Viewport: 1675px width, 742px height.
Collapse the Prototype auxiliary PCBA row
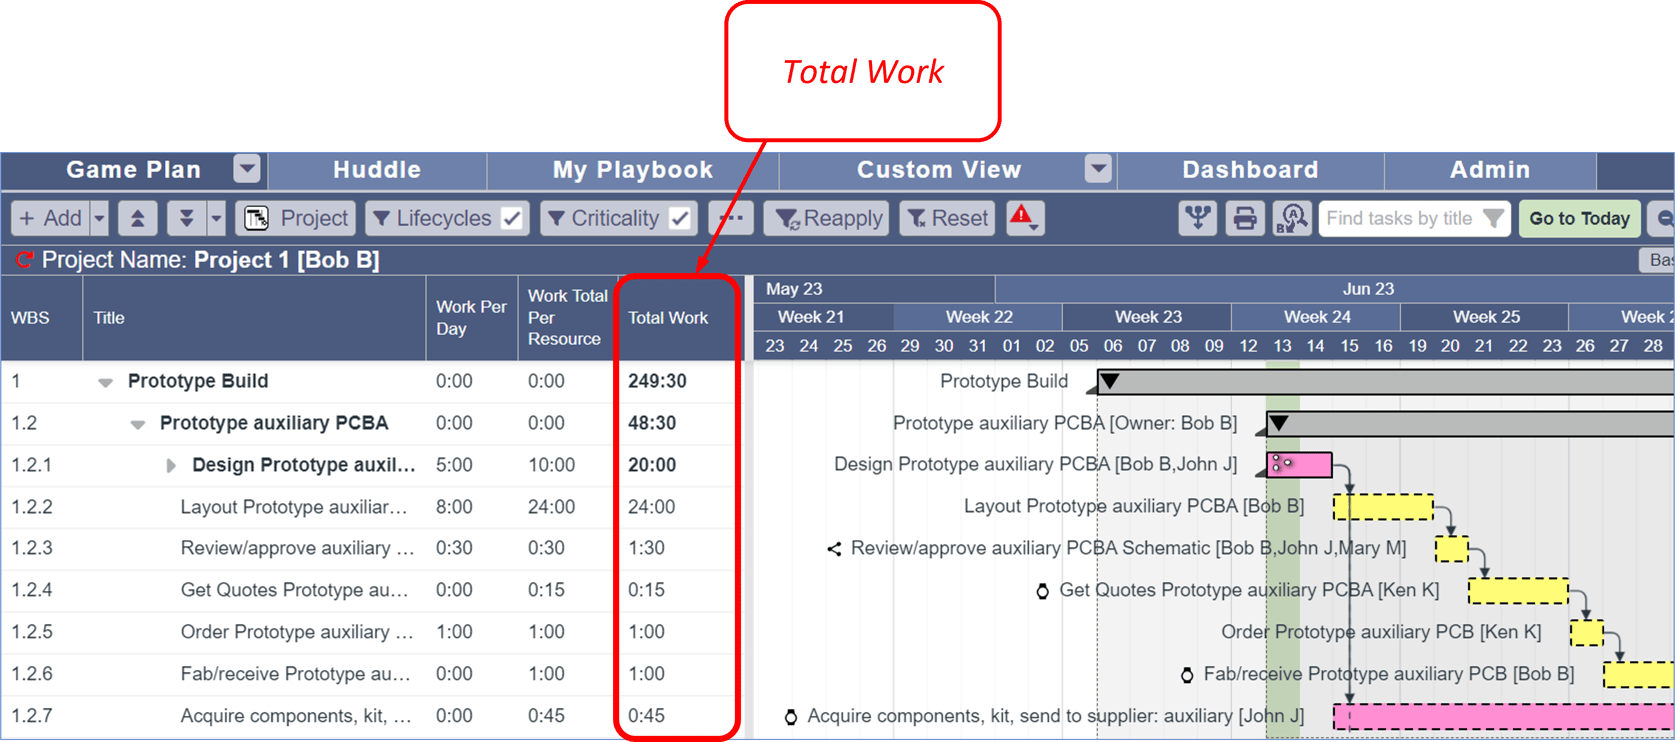[x=138, y=424]
